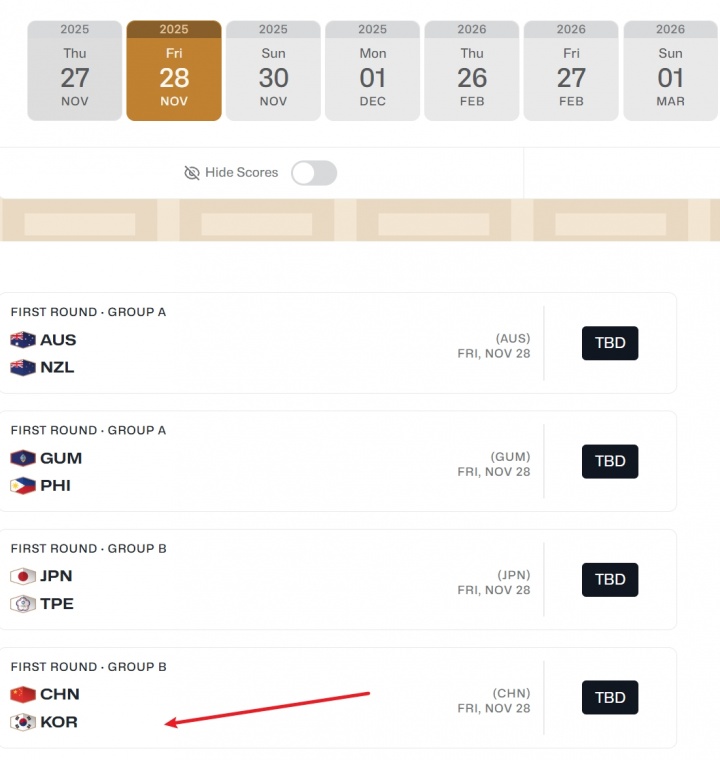Select the Sun 30 Nov date tab
This screenshot has height=760, width=720.
(x=273, y=72)
